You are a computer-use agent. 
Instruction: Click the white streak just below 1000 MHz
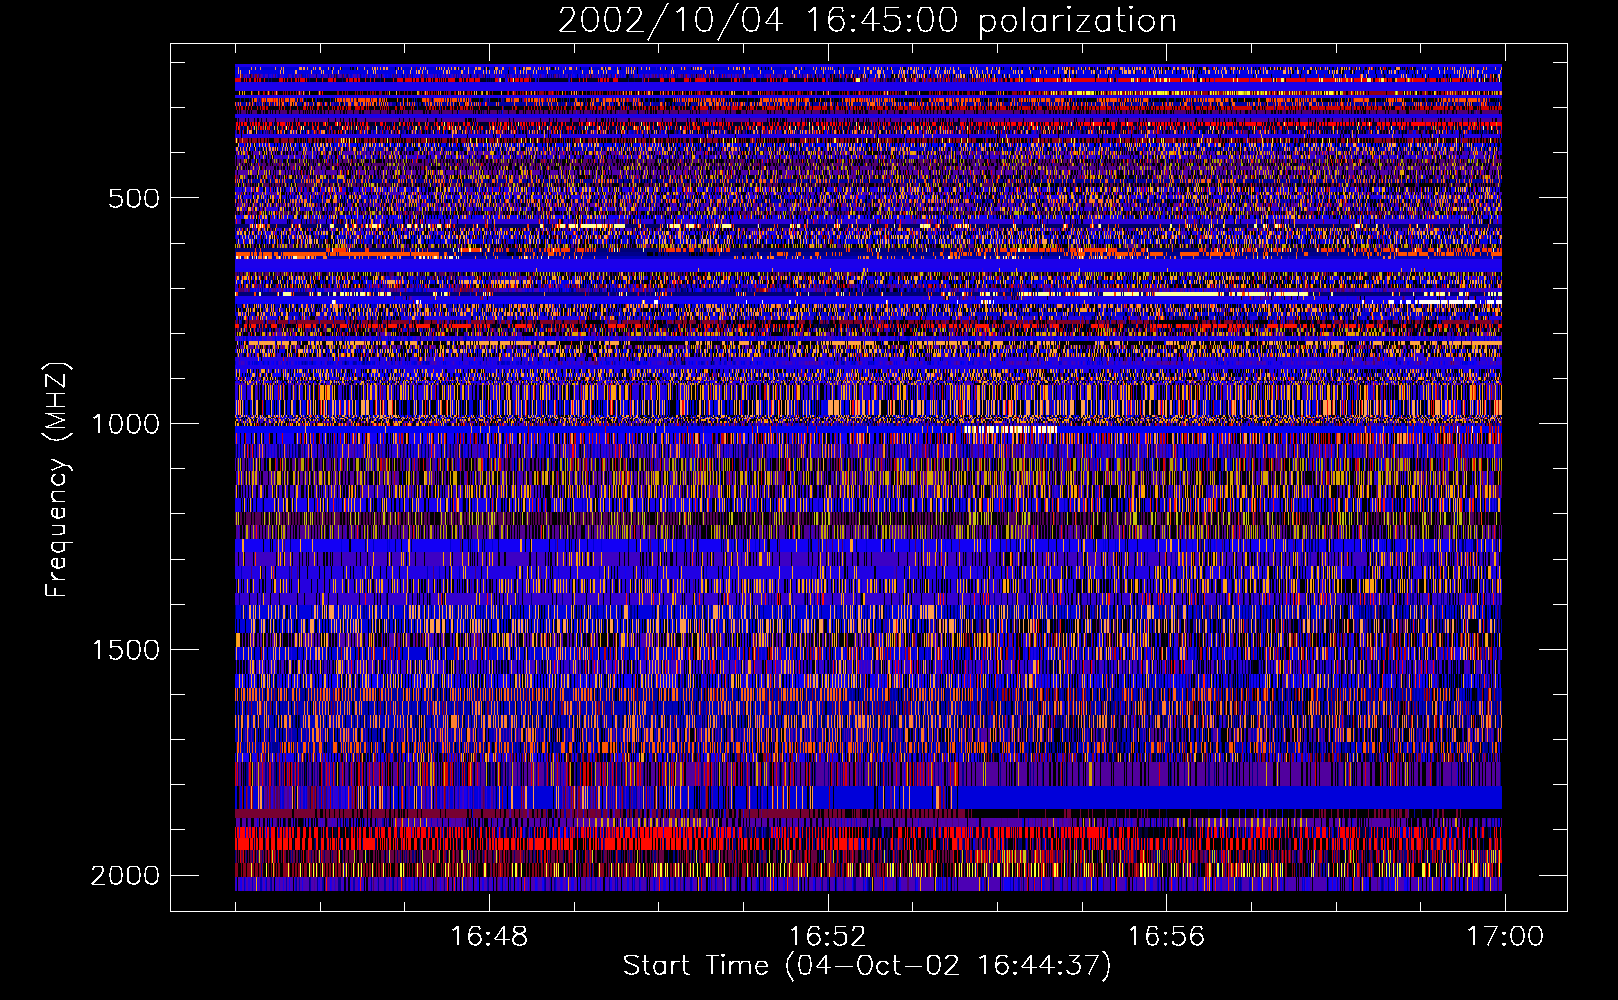1010,429
